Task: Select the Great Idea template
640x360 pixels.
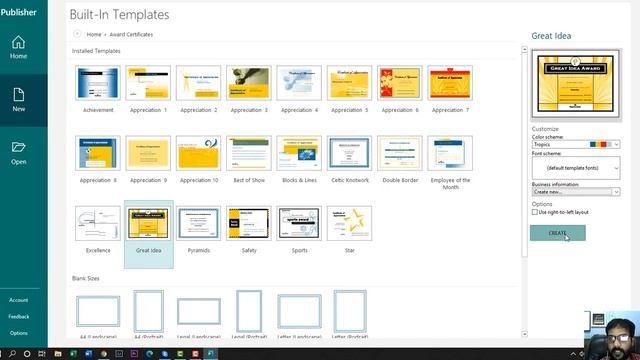Action: pyautogui.click(x=149, y=234)
